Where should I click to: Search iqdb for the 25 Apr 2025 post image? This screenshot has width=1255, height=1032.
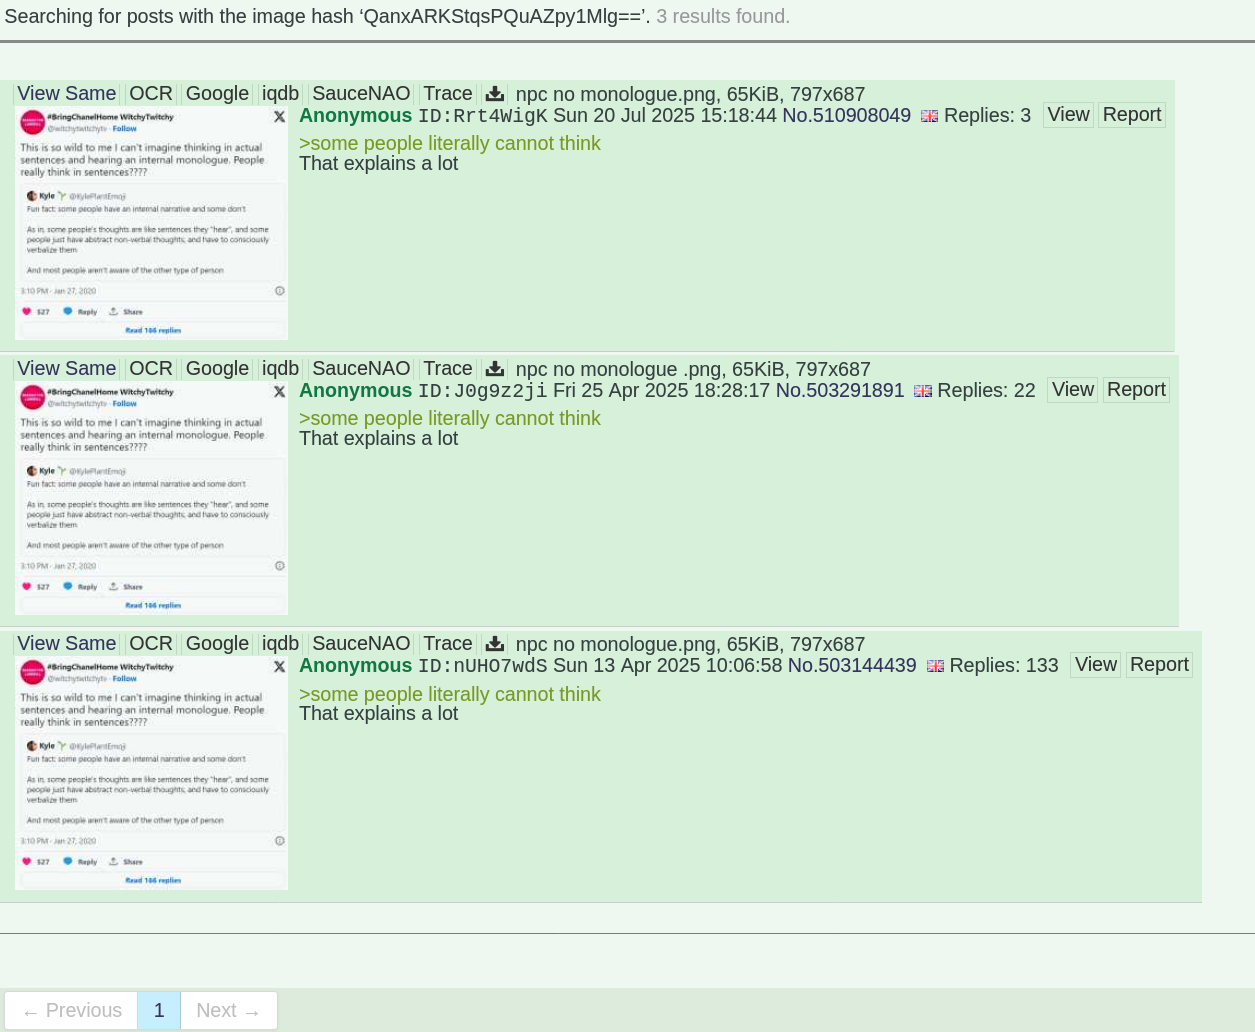280,368
